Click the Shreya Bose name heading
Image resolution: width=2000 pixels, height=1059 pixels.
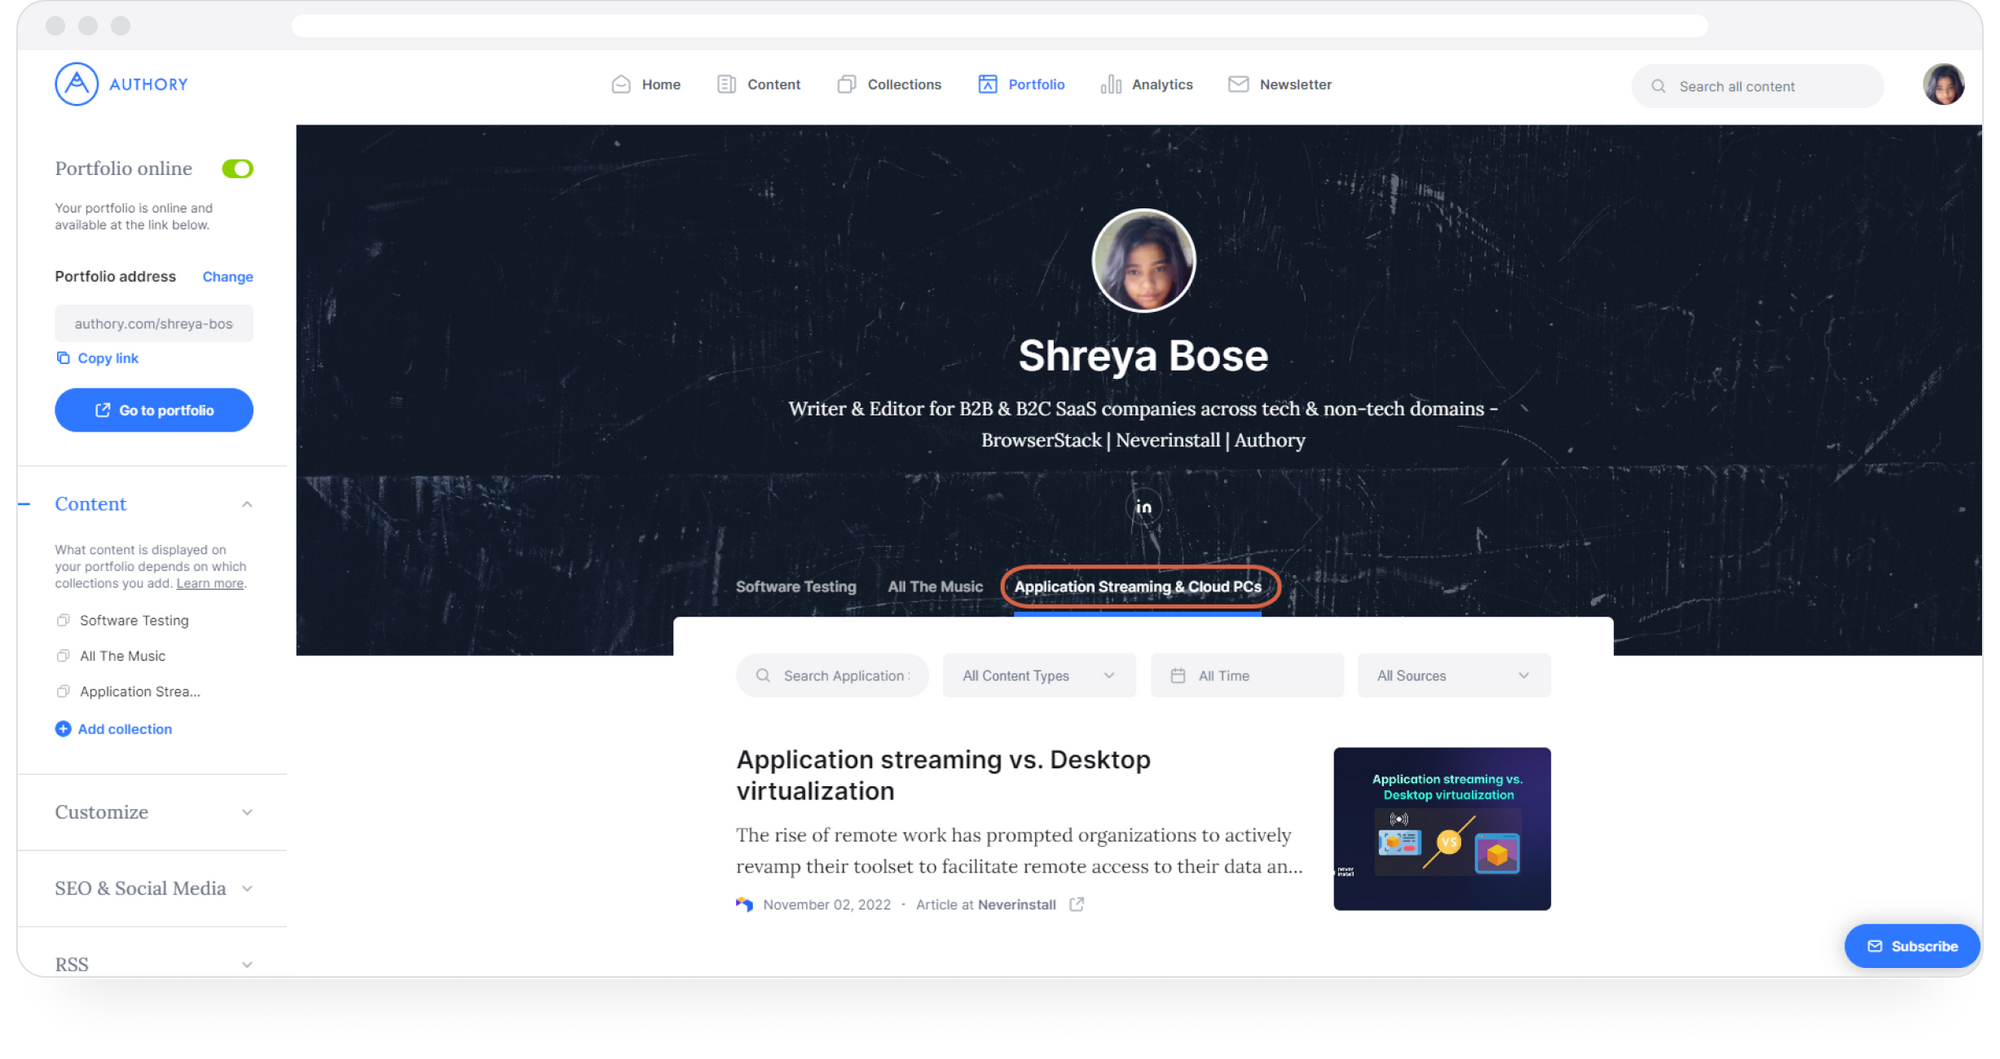(1143, 356)
